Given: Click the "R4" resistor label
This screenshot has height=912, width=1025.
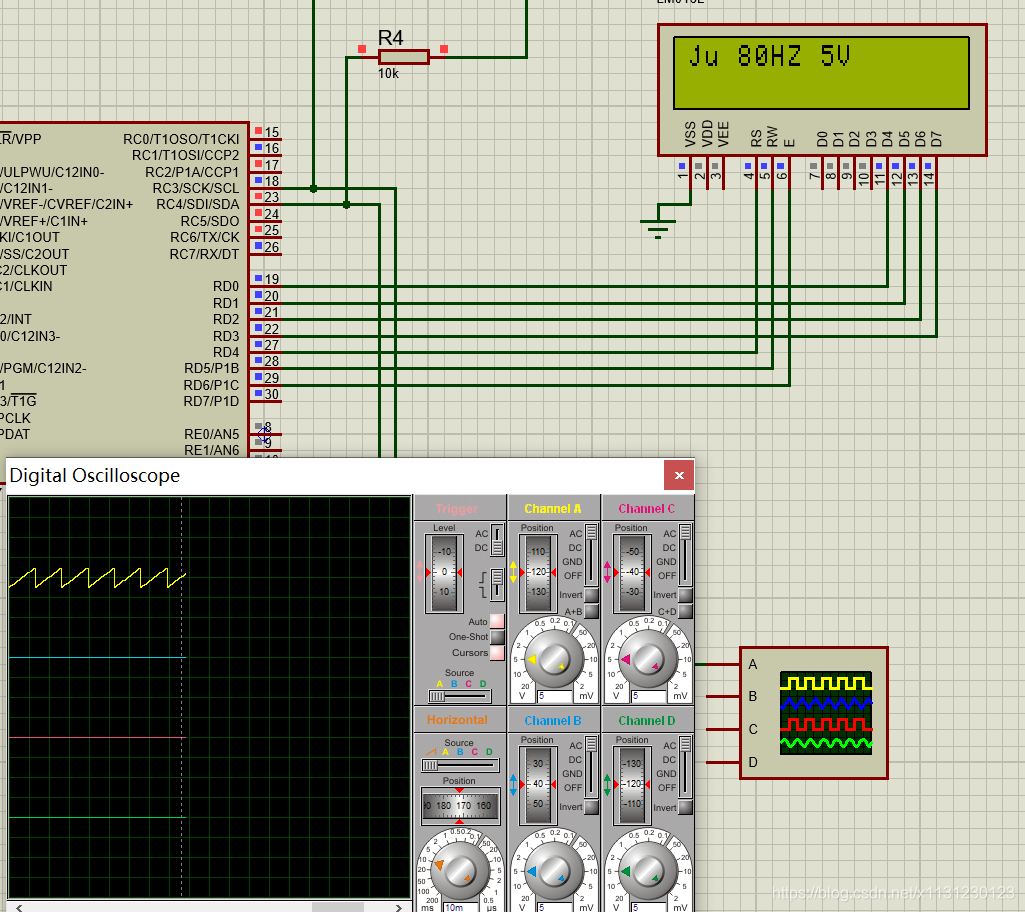Looking at the screenshot, I should (390, 38).
